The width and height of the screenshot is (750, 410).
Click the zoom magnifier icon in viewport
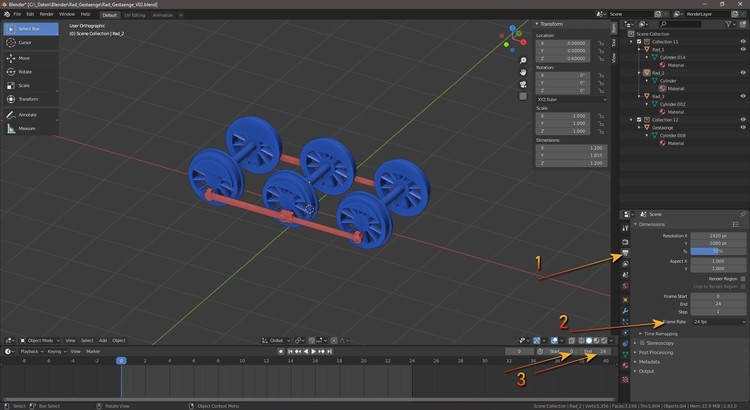pyautogui.click(x=524, y=61)
